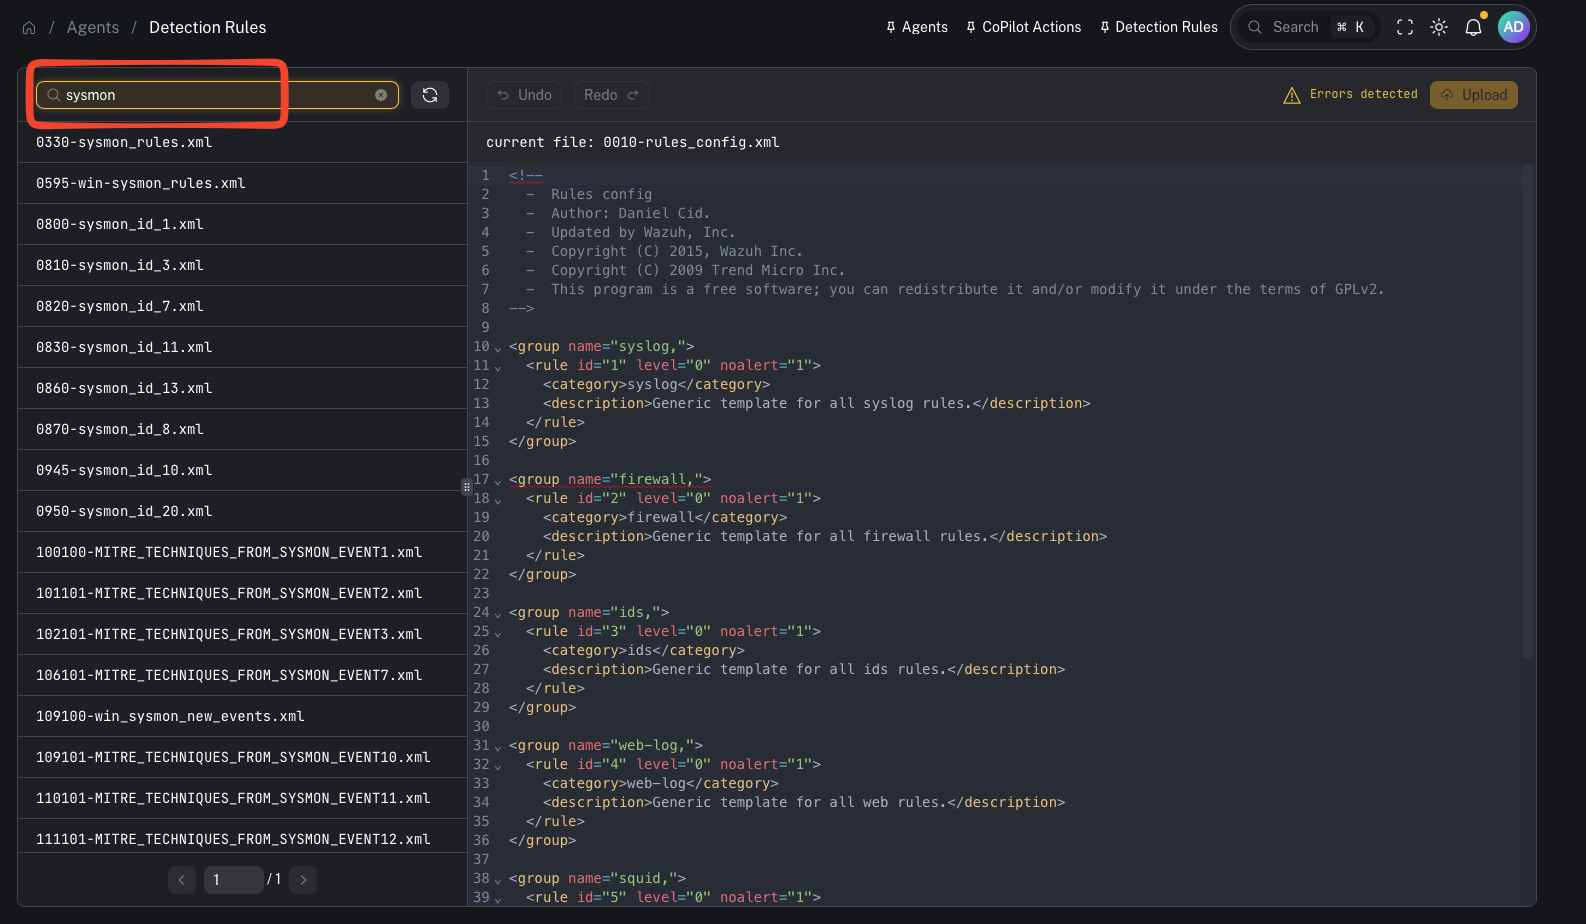This screenshot has height=924, width=1586.
Task: Collapse rule id 1 at line 11
Action: [498, 367]
